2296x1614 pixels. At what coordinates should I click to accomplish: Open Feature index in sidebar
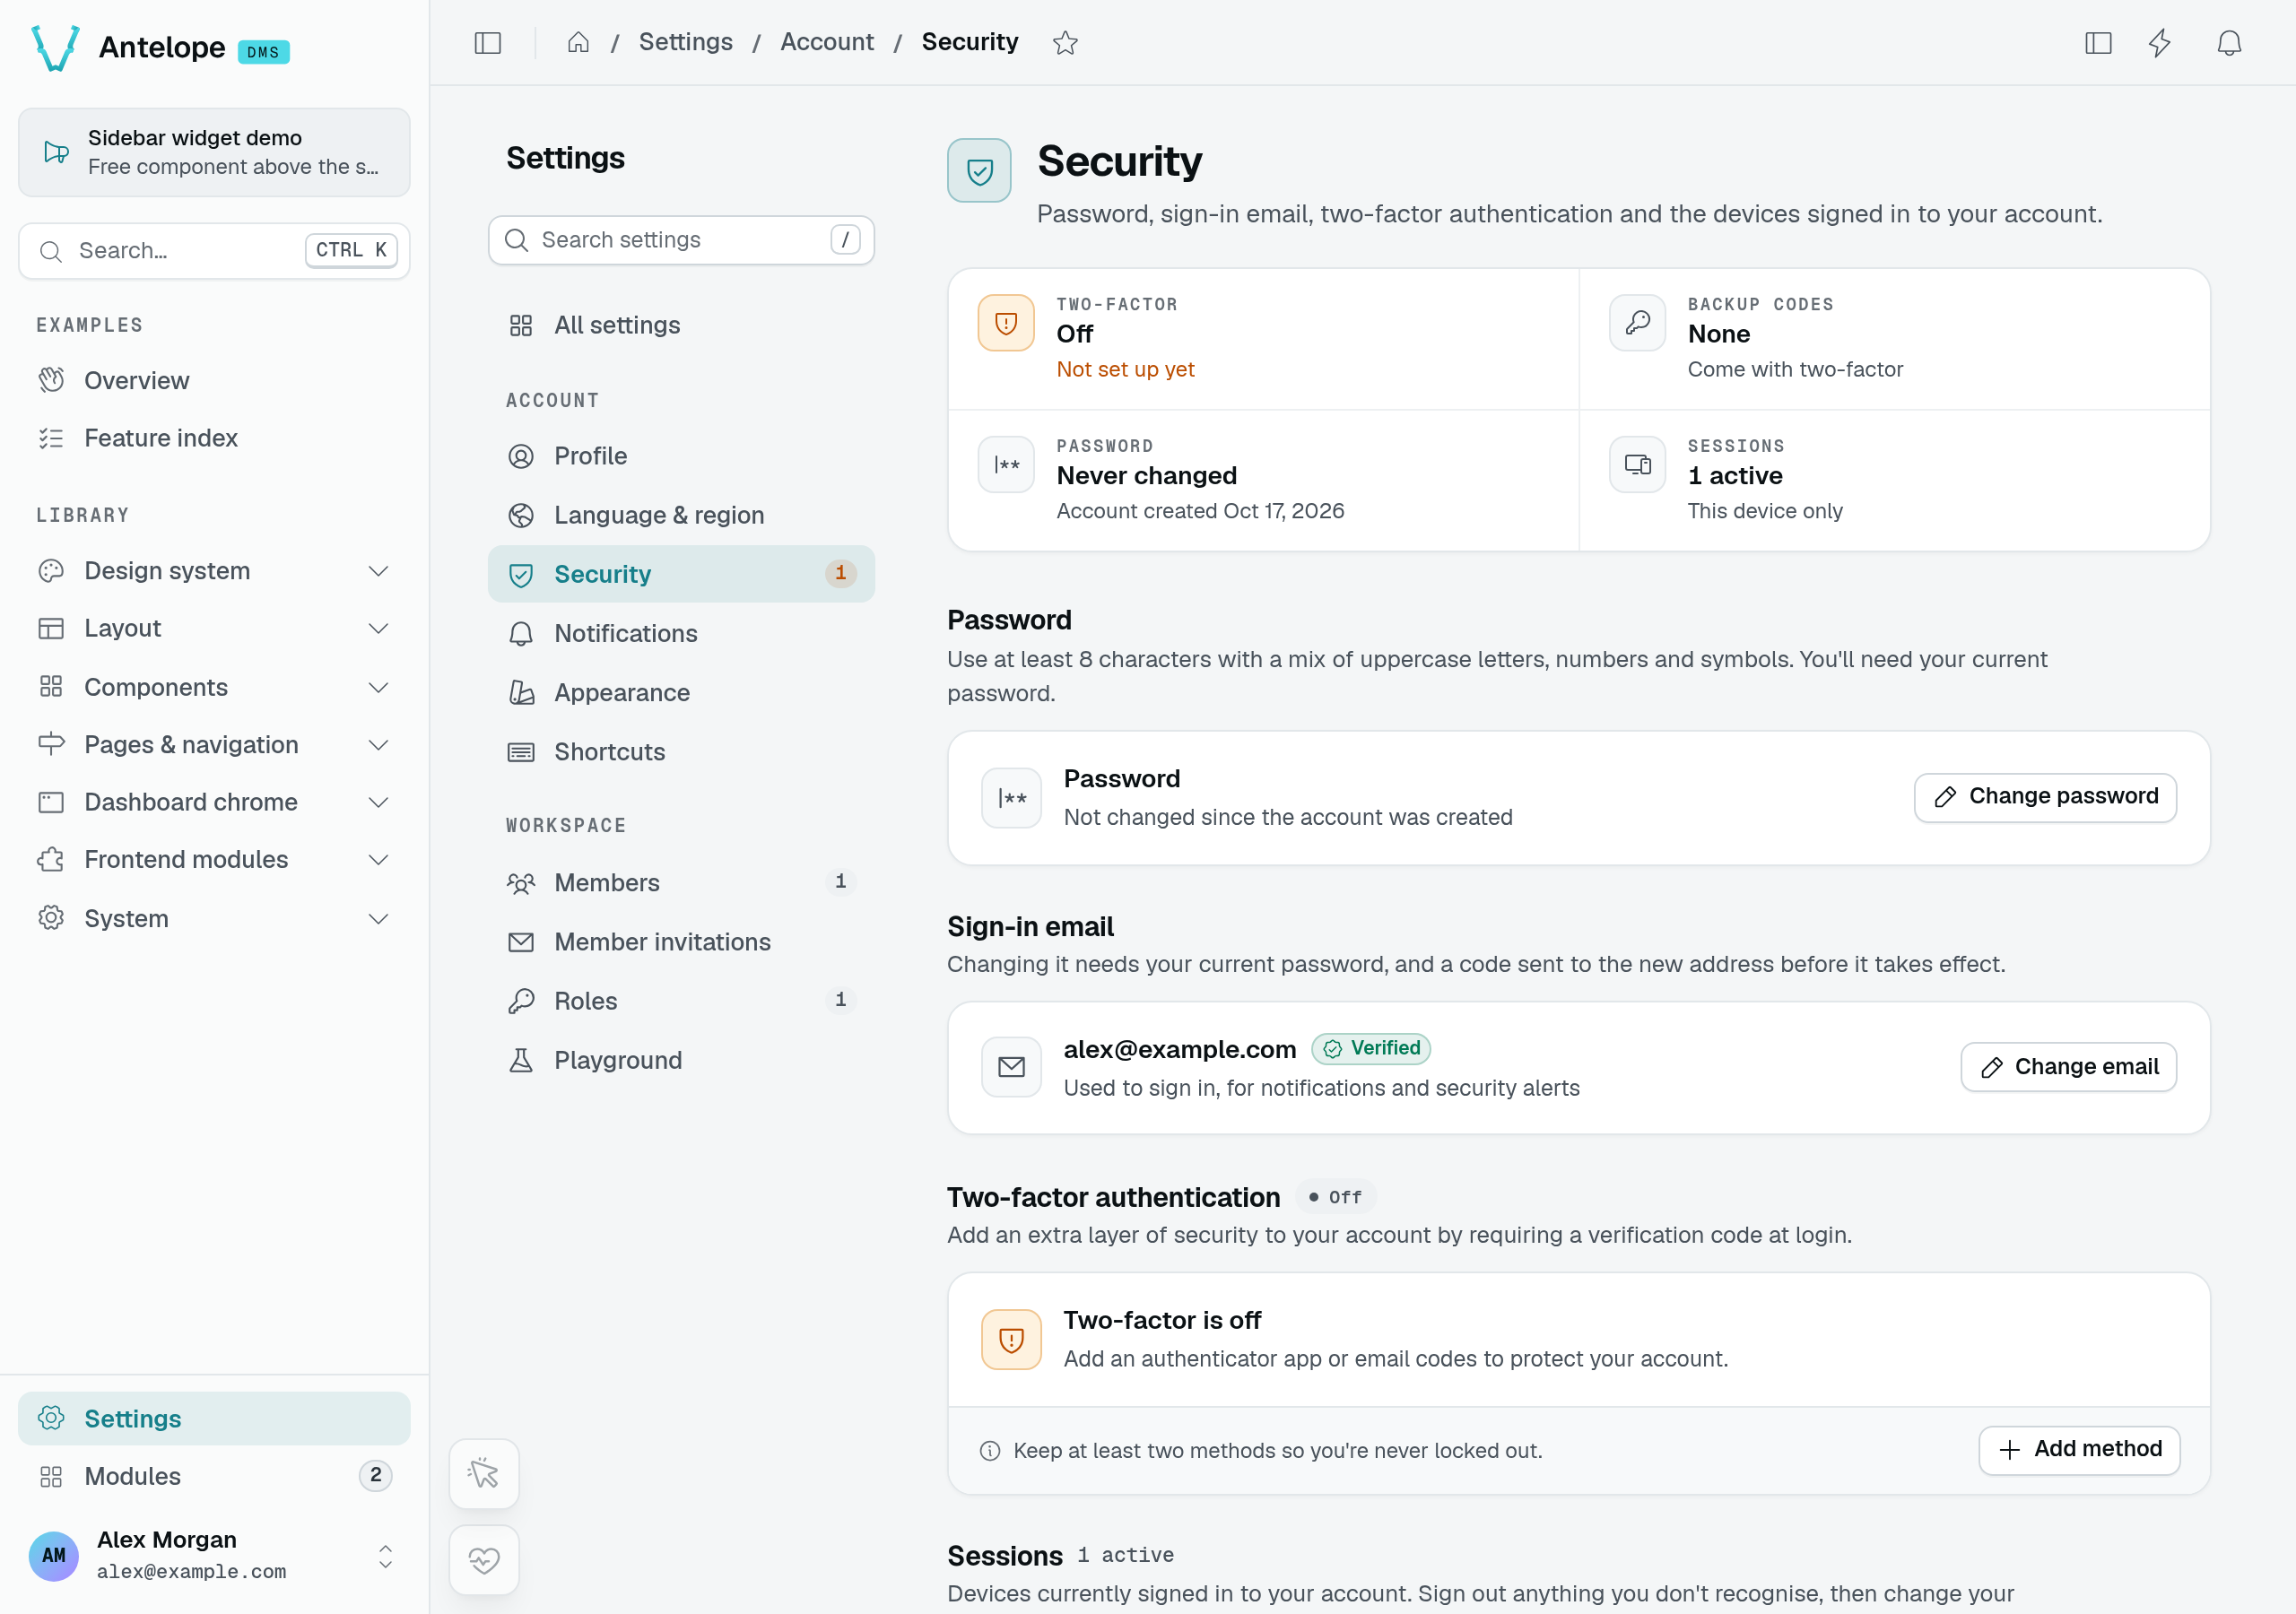point(214,438)
